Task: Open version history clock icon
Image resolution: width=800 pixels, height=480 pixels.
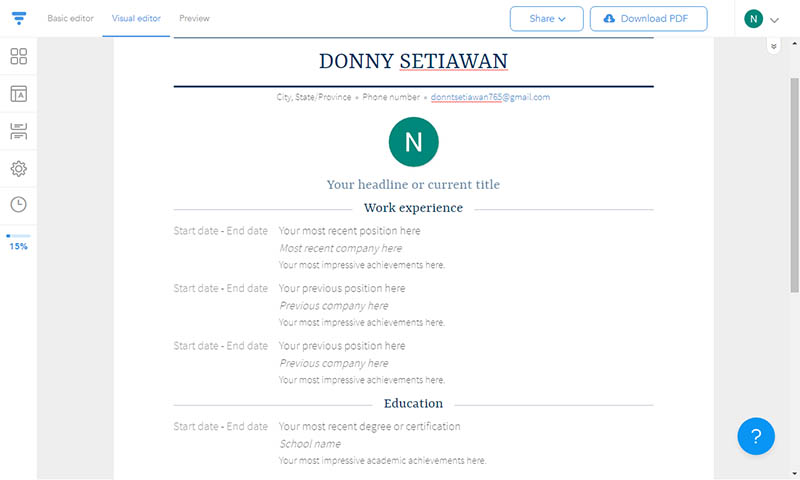Action: click(18, 205)
